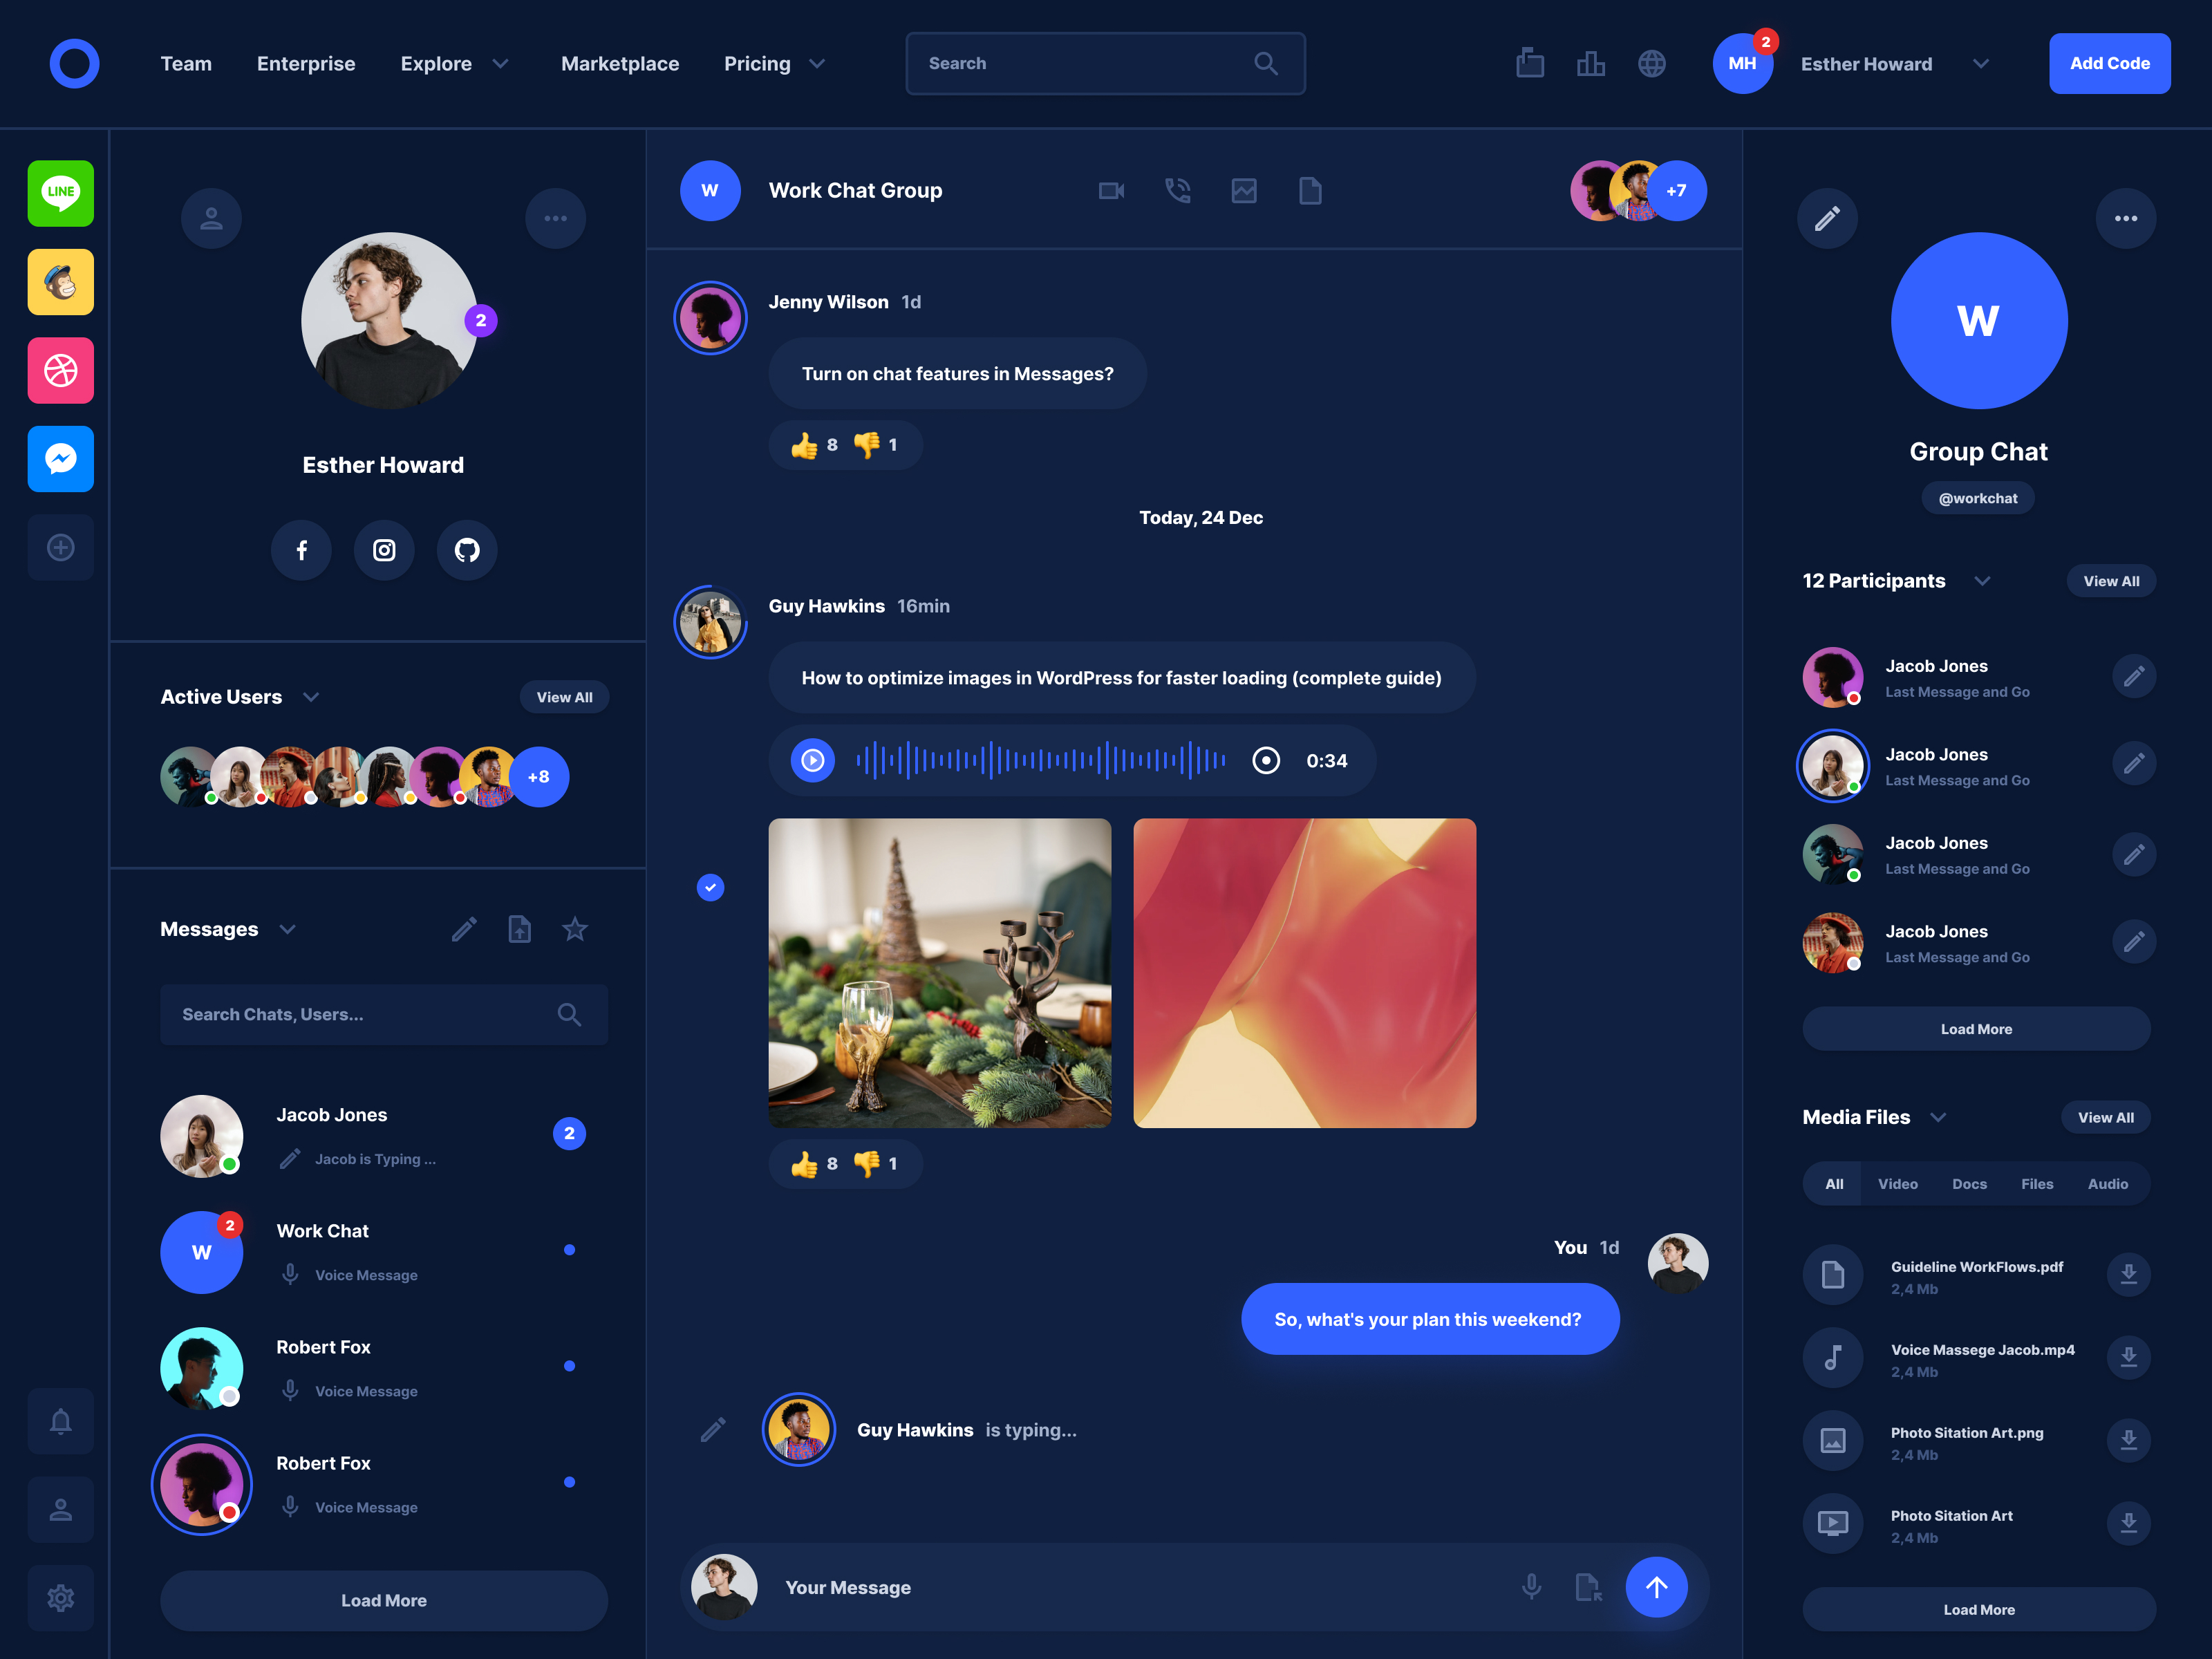Switch to the Docs media tab
Viewport: 2212px width, 1659px height.
click(x=1969, y=1183)
